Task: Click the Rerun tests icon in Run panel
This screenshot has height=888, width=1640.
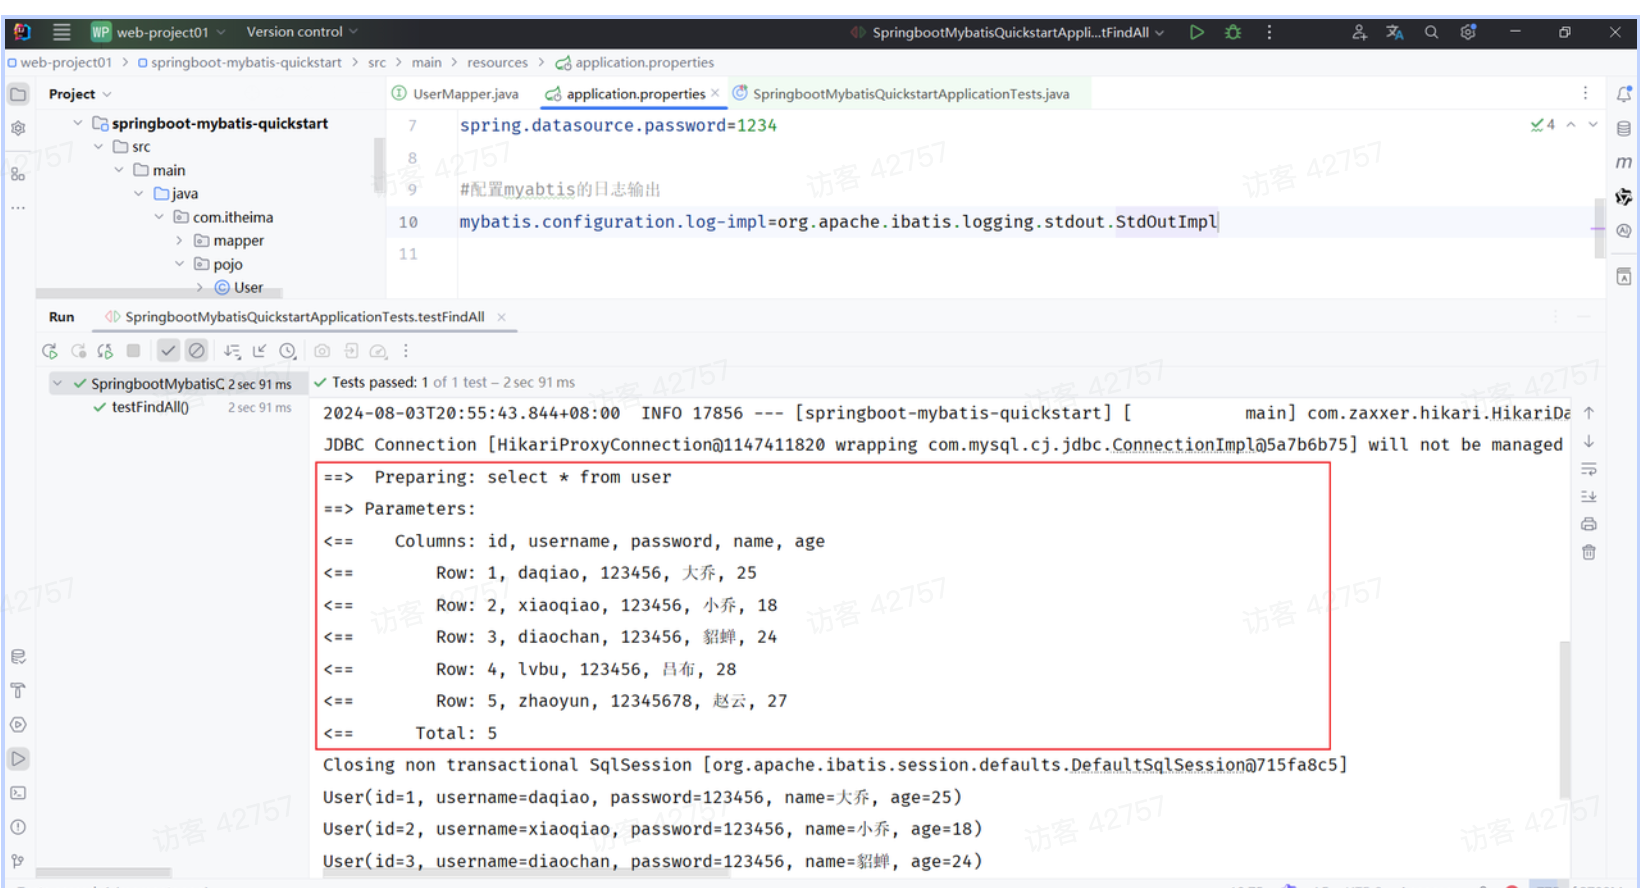Action: pyautogui.click(x=50, y=351)
